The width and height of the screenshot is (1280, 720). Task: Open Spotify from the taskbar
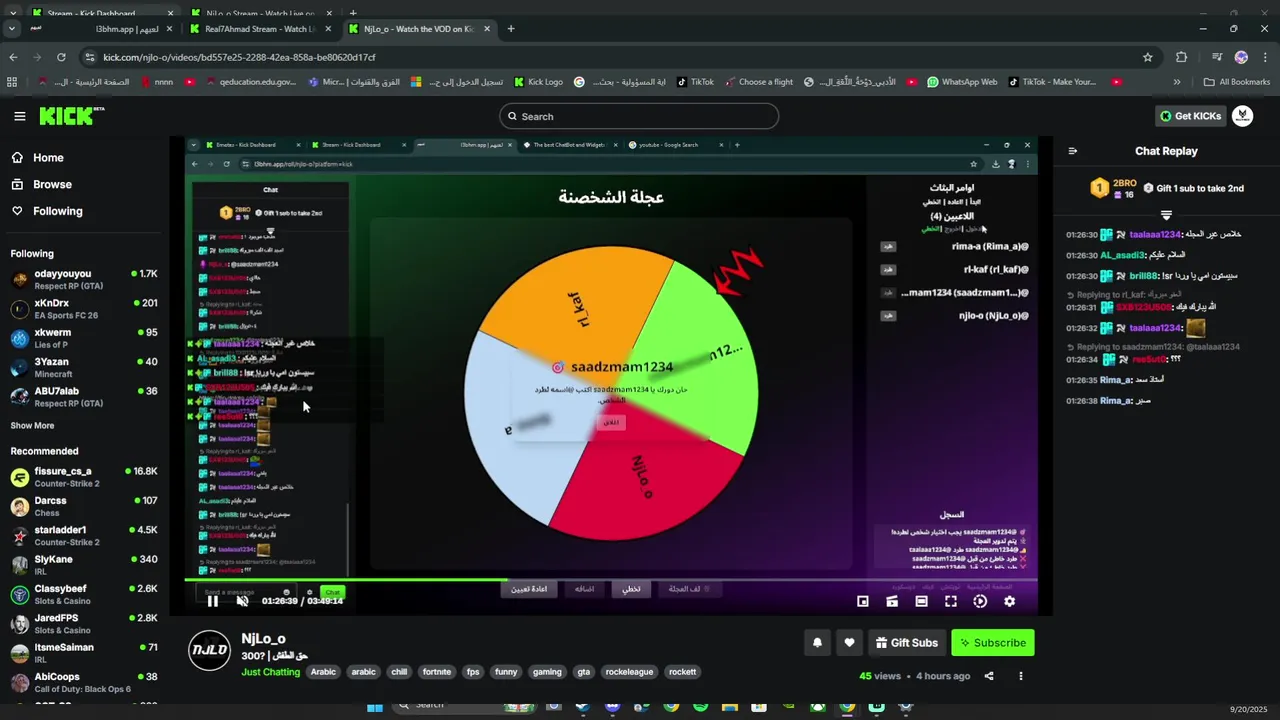tap(701, 707)
